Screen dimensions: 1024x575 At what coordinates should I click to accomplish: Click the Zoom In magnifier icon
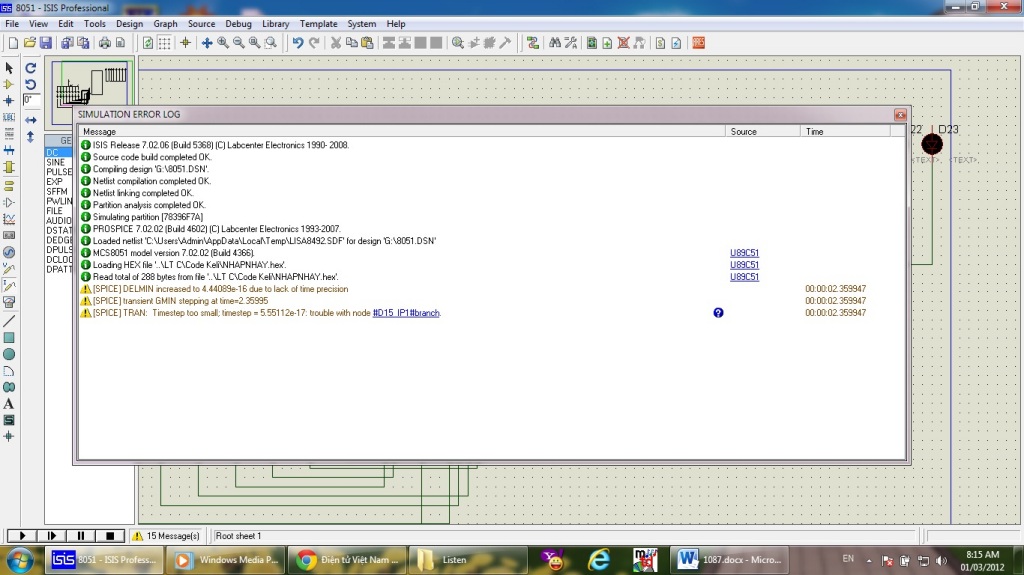tap(223, 43)
